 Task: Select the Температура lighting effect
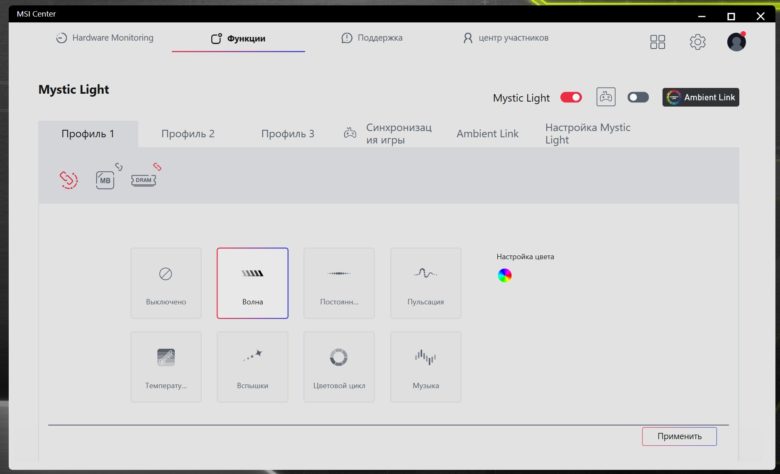pos(166,367)
